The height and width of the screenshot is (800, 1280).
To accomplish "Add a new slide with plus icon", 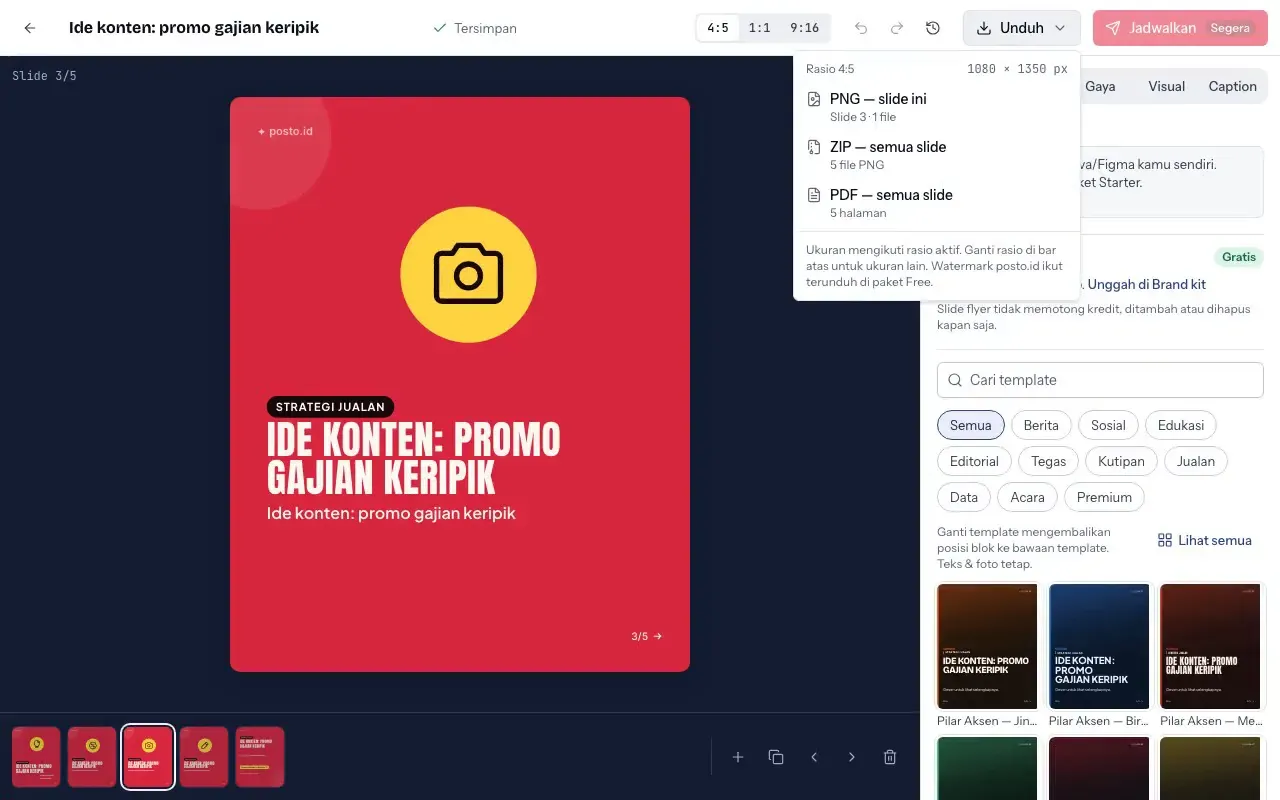I will tap(738, 757).
